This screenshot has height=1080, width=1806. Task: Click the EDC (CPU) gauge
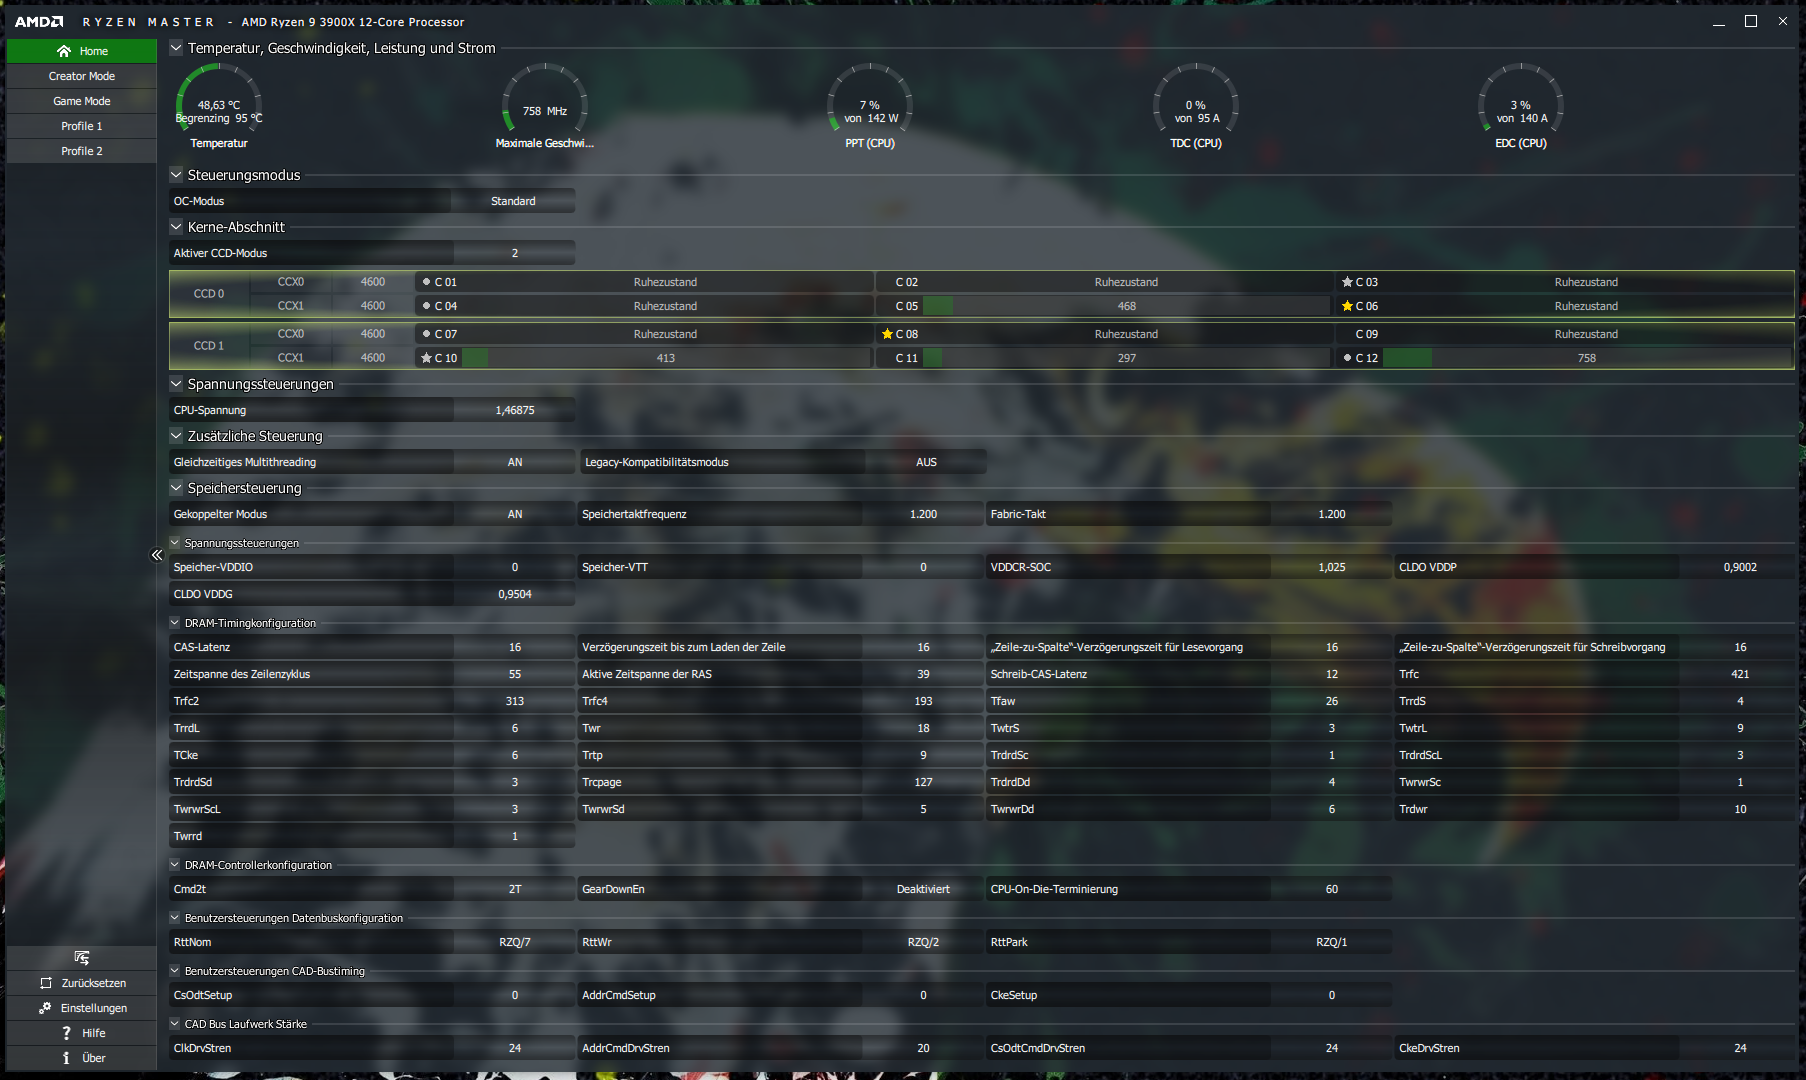pos(1521,100)
